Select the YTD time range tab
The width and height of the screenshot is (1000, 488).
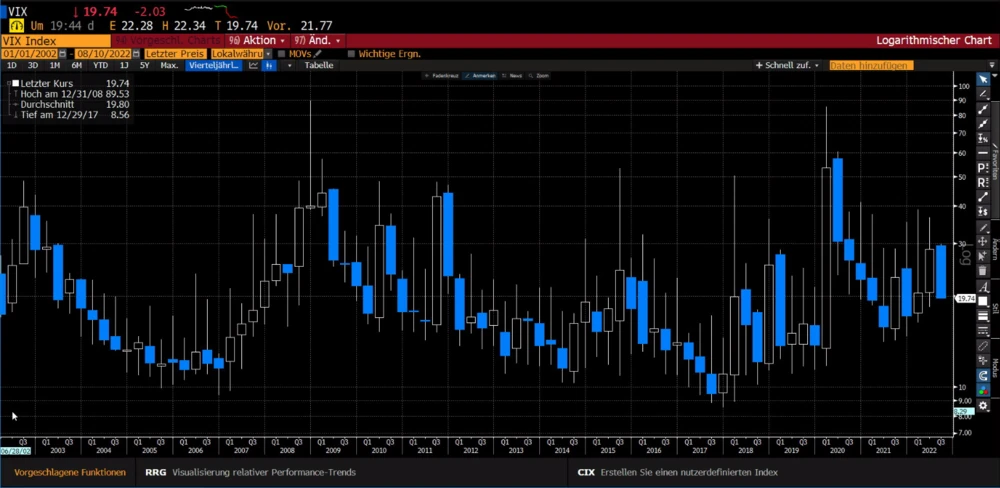click(100, 65)
